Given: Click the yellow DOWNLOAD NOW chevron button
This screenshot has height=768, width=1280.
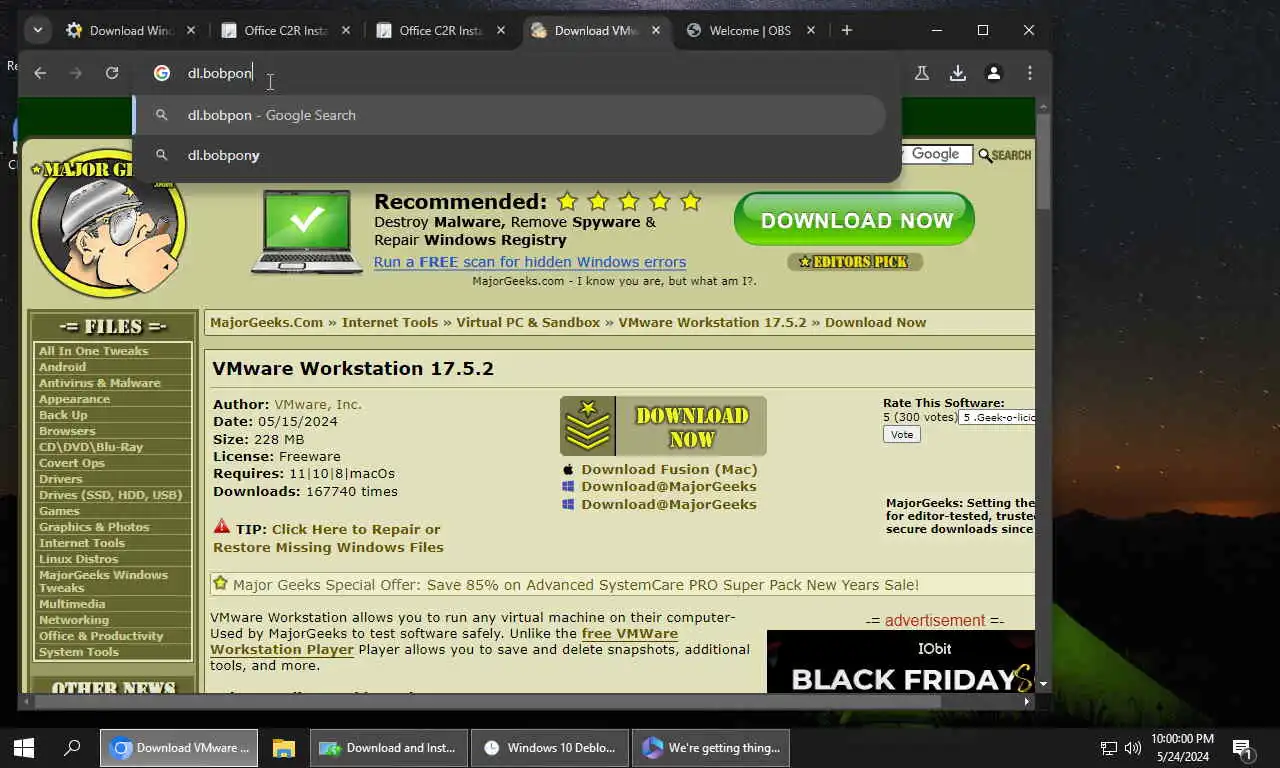Looking at the screenshot, I should (663, 426).
